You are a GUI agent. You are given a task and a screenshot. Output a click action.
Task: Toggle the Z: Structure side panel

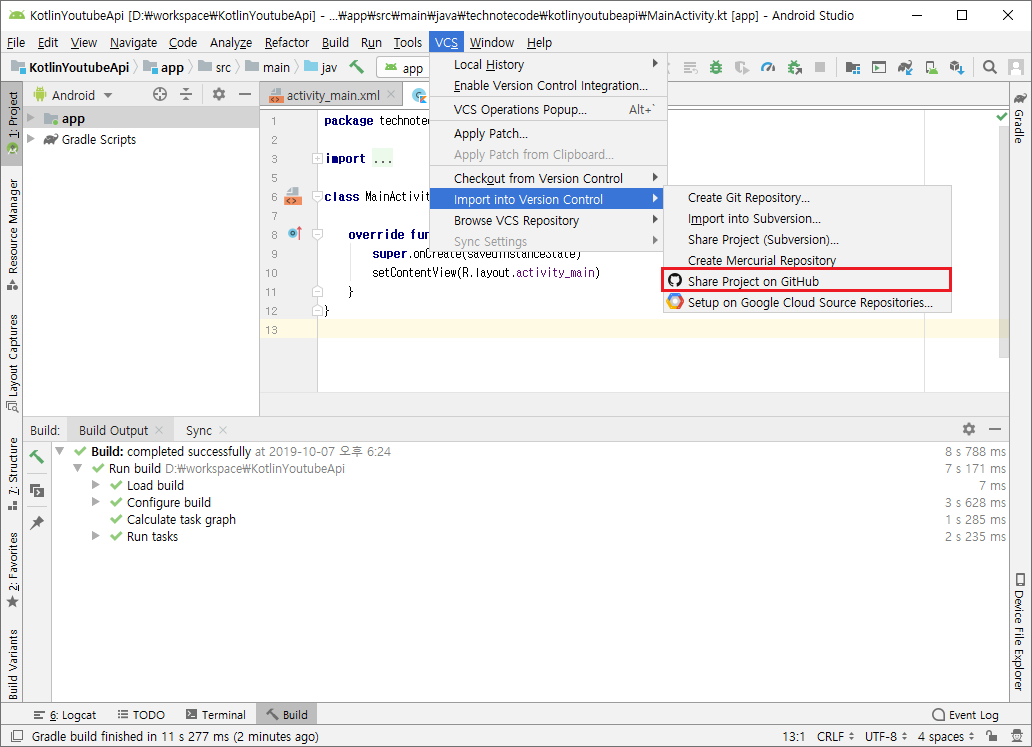[13, 474]
